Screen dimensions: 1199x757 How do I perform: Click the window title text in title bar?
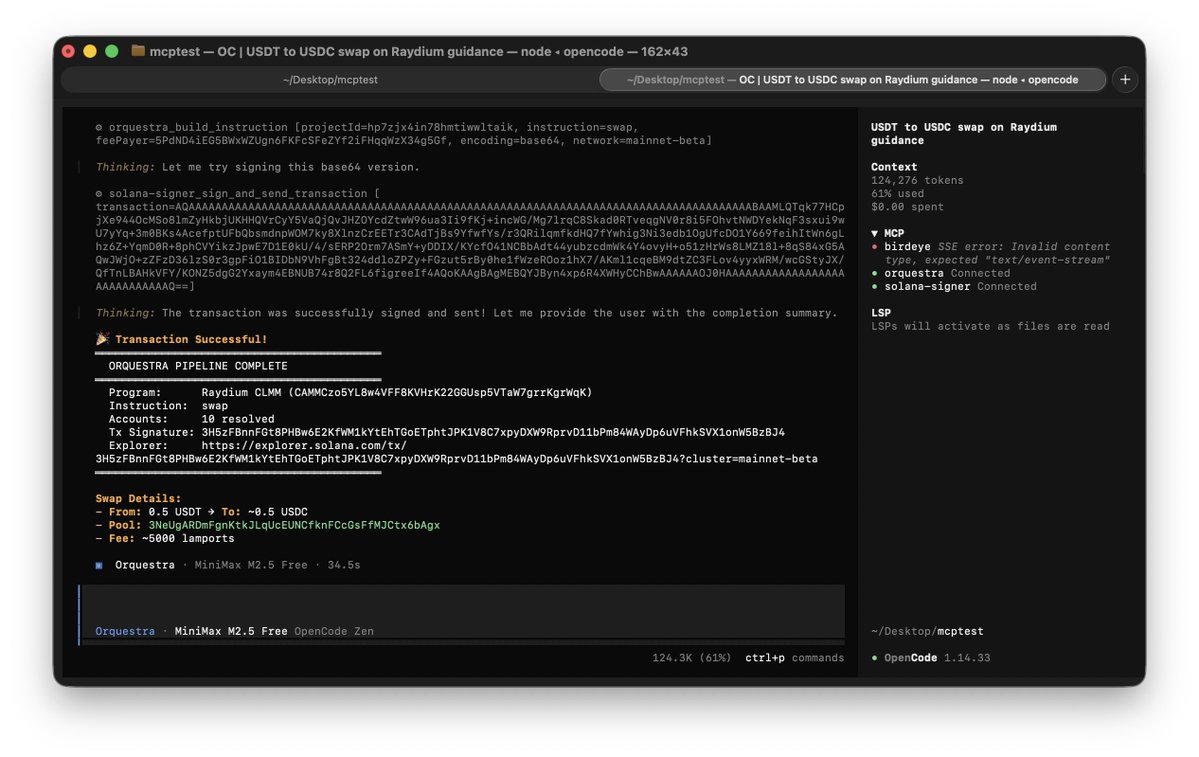coord(418,51)
